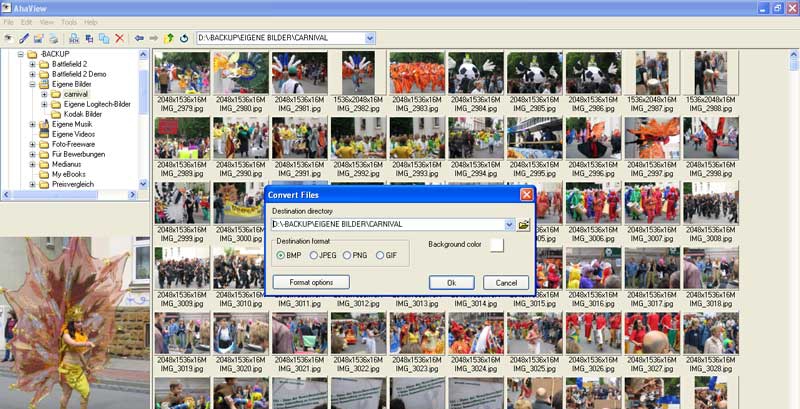The image size is (800, 409).
Task: Collapse the Eigene Bilder tree node
Action: pos(32,84)
